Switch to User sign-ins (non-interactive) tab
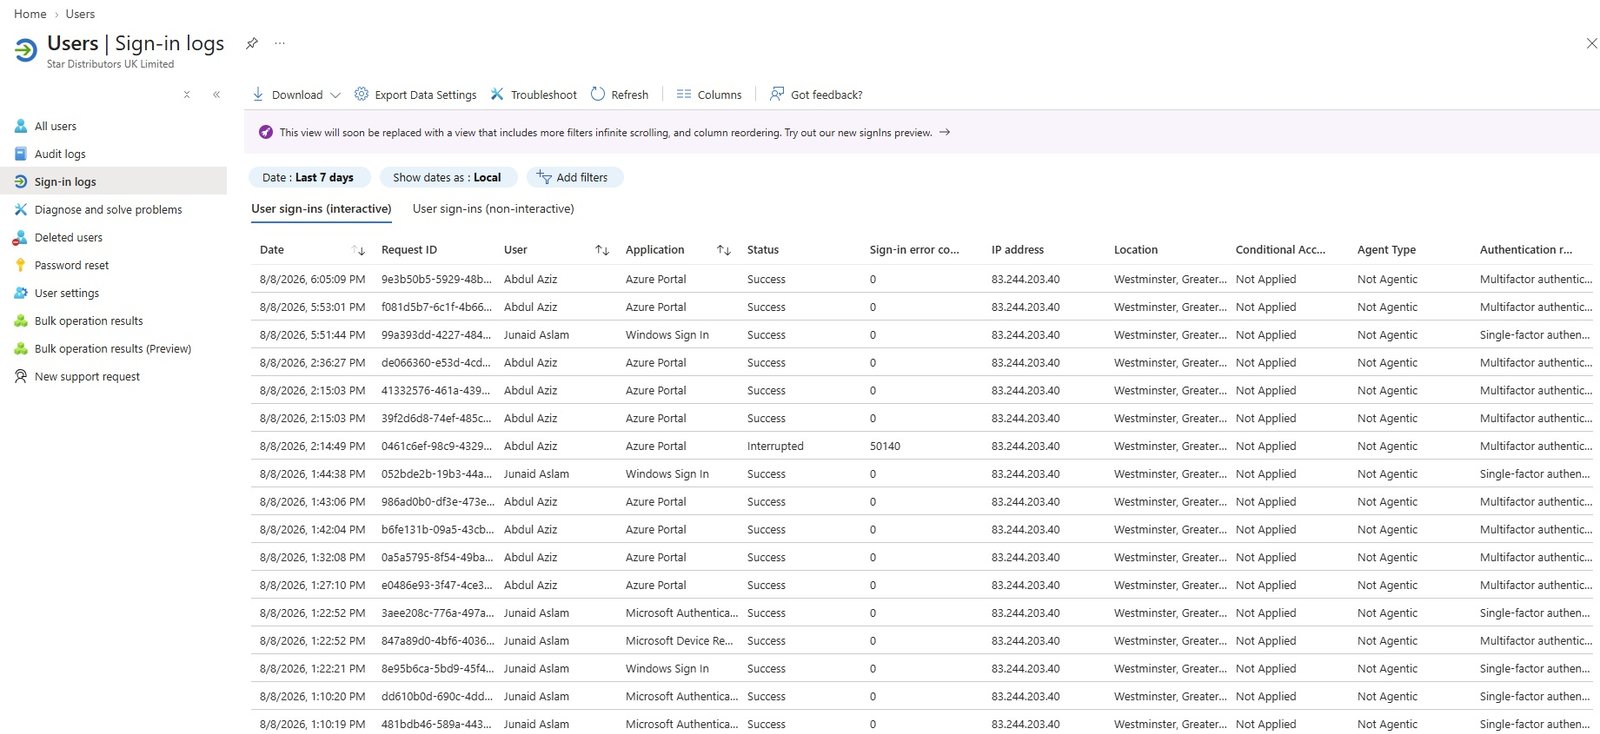This screenshot has width=1600, height=734. click(x=493, y=209)
